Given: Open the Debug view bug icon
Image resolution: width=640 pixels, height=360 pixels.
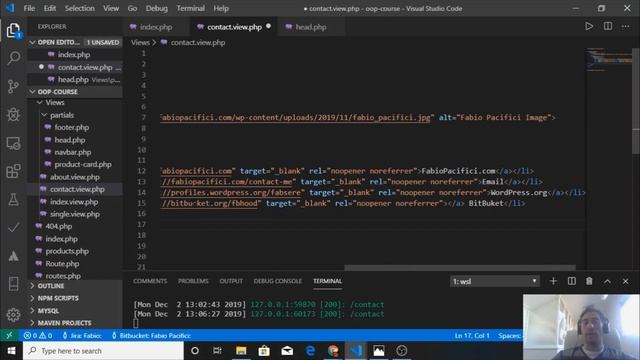Looking at the screenshot, I should (x=13, y=115).
